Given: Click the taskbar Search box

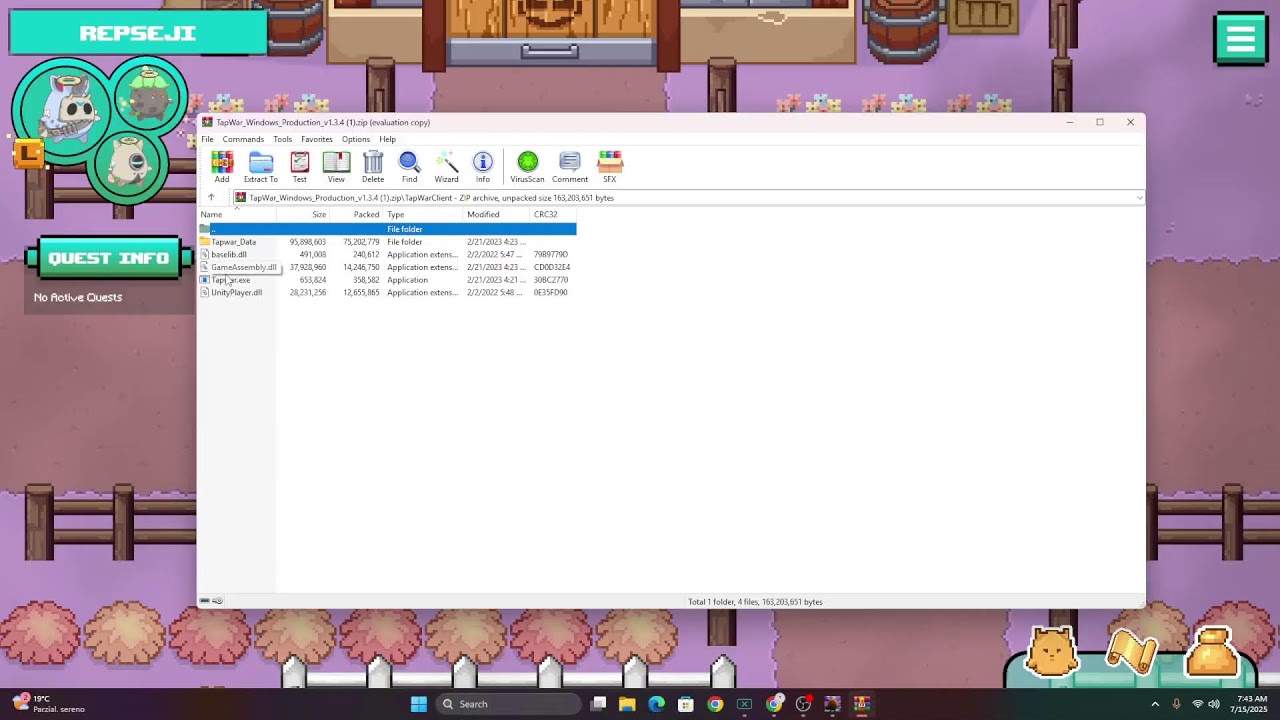Looking at the screenshot, I should (x=509, y=704).
